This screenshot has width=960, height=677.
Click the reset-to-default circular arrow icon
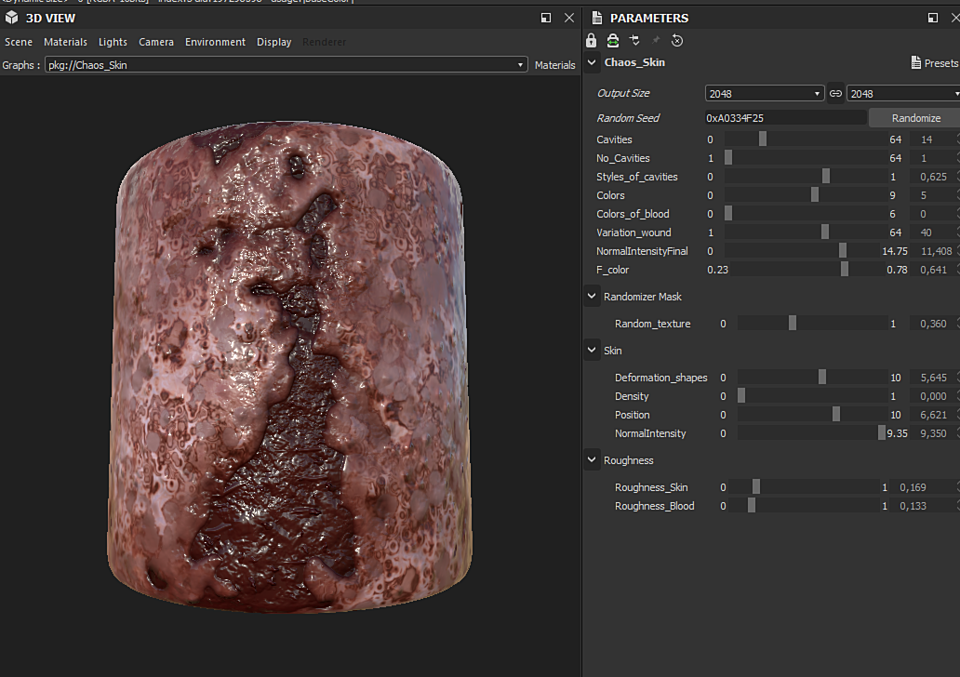point(677,41)
